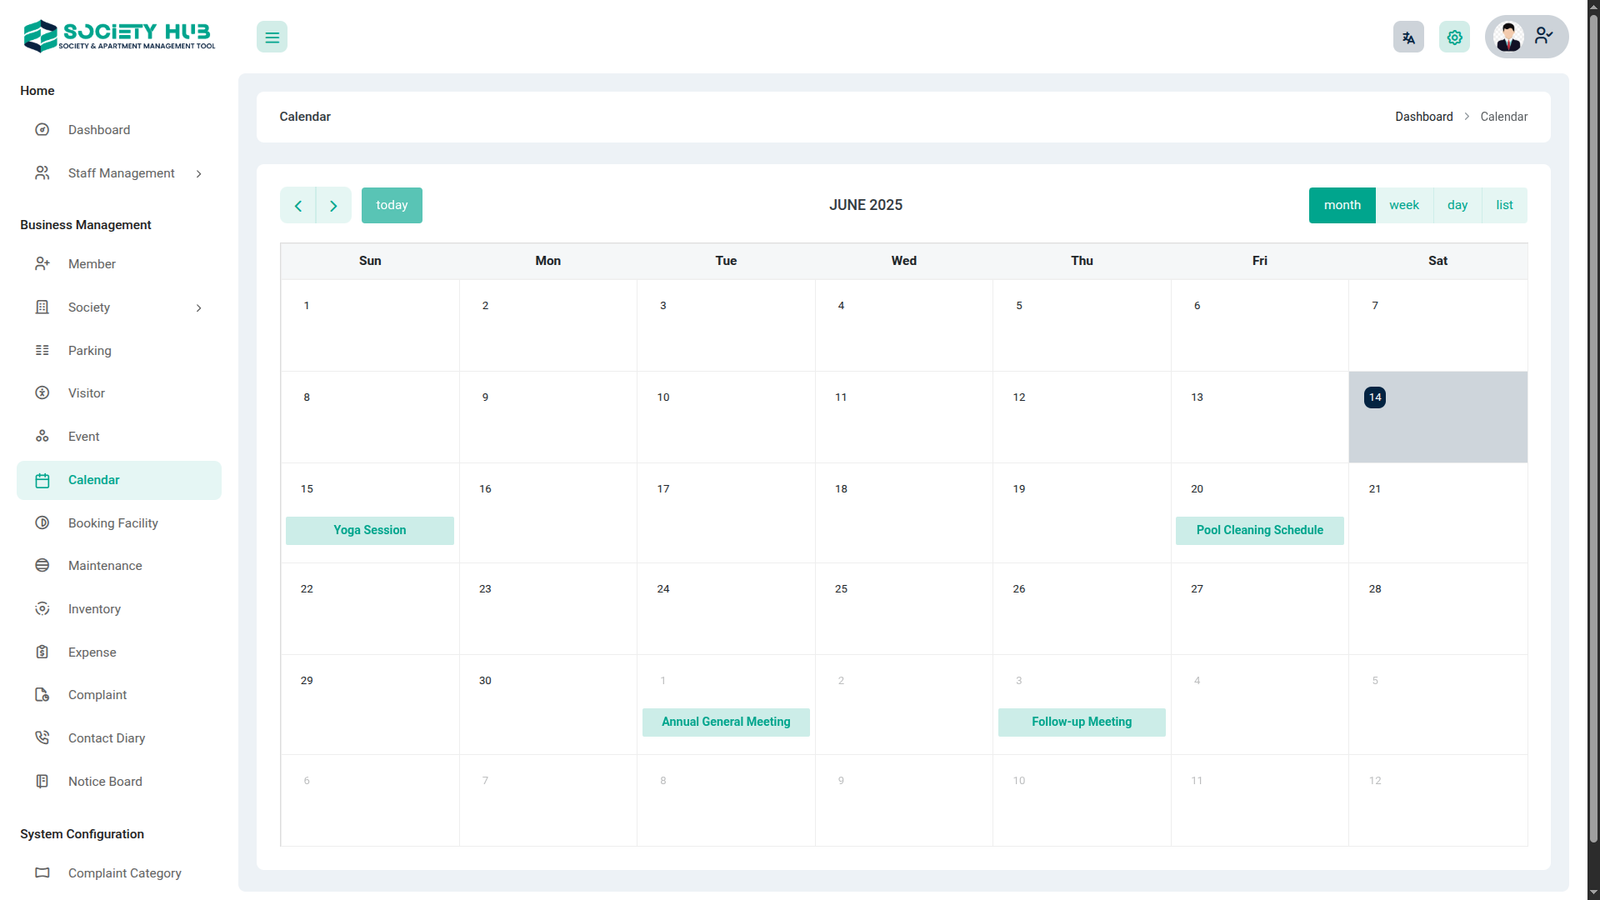Open the Notice Board icon
This screenshot has height=900, width=1600.
(x=42, y=781)
